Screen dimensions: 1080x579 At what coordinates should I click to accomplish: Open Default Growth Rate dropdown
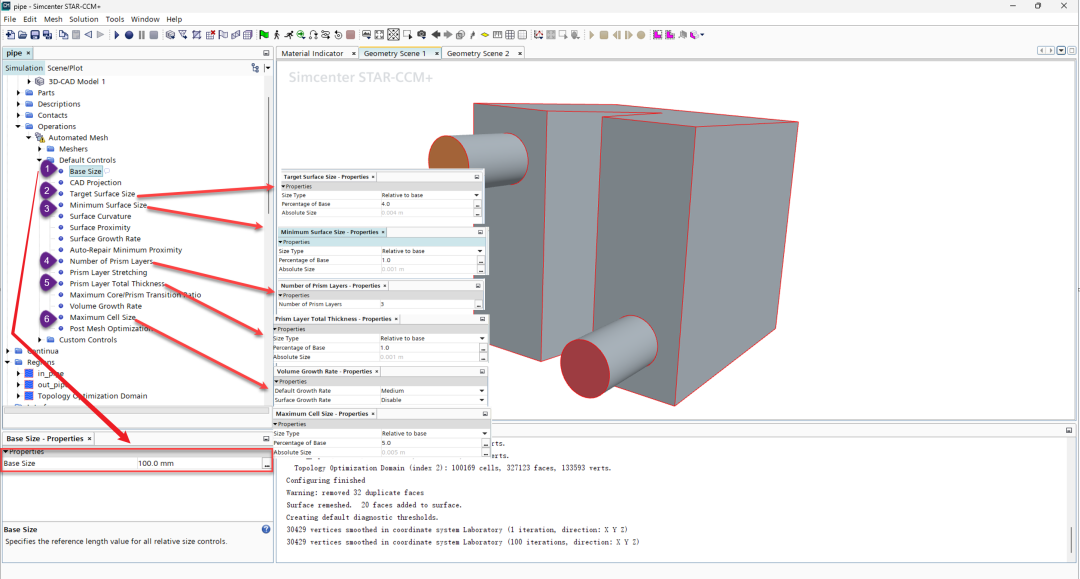481,390
